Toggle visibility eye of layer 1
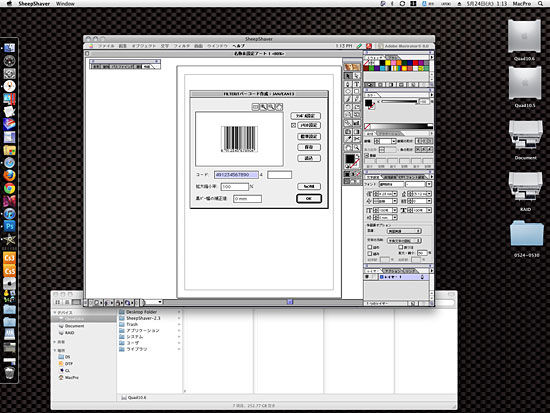This screenshot has width=550, height=413. coord(367,277)
